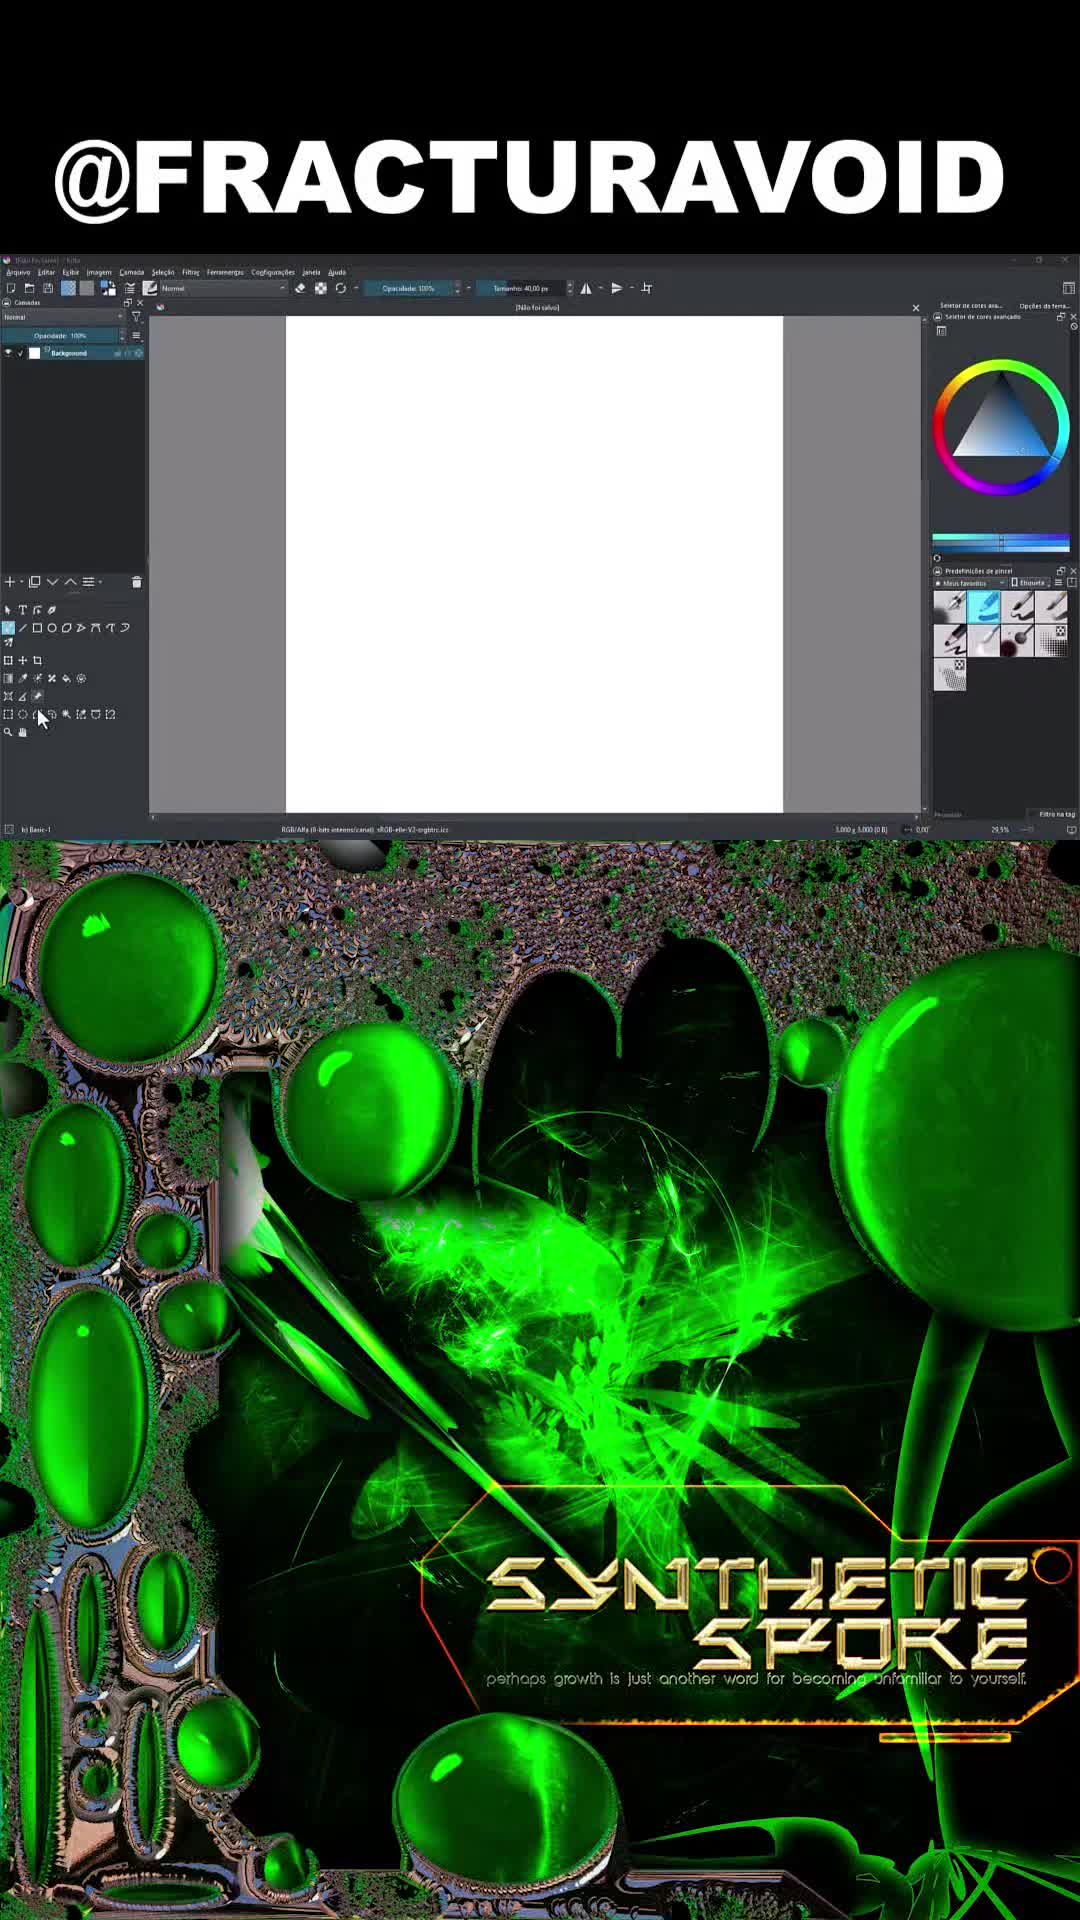This screenshot has height=1920, width=1080.
Task: Open the layer blend mode dropdown
Action: (x=63, y=317)
